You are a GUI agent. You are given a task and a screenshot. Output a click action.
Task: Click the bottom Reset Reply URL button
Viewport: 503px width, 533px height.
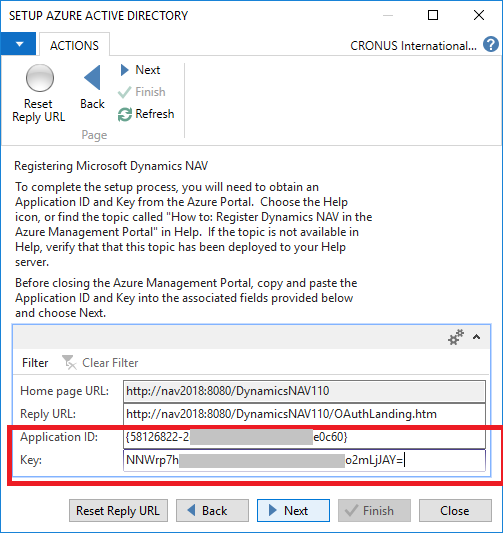(x=118, y=511)
